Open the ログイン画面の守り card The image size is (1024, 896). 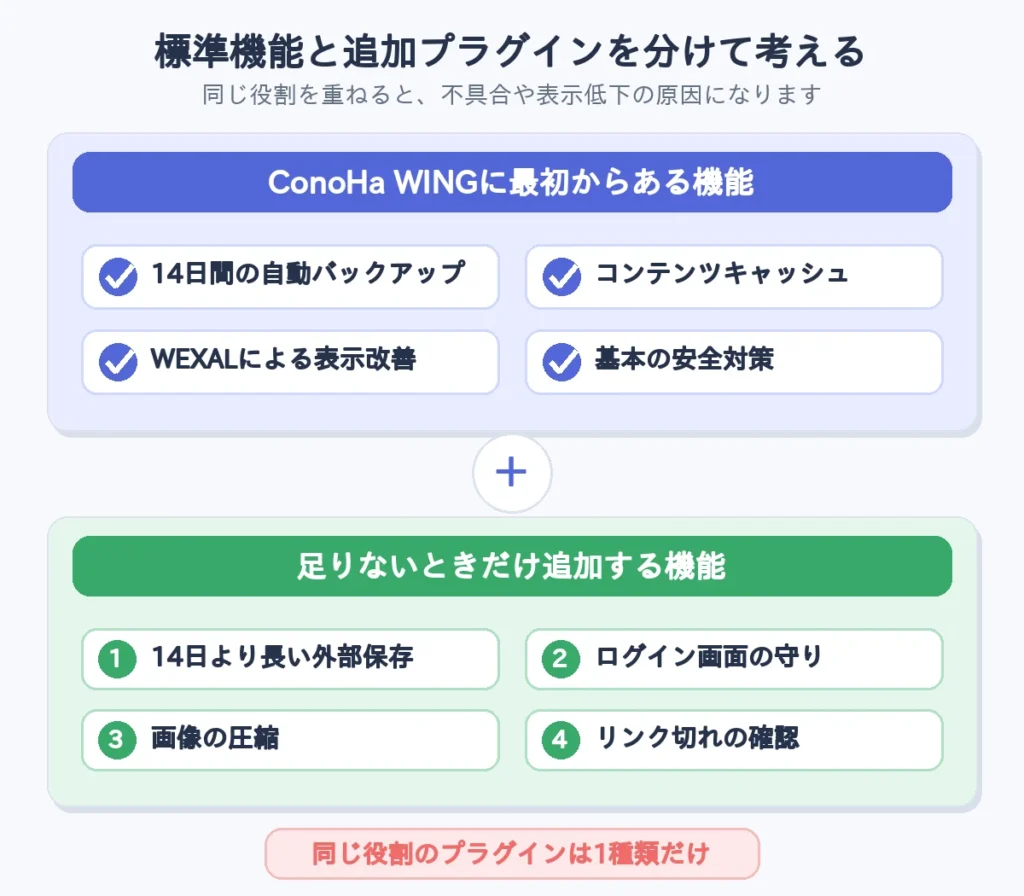point(734,659)
